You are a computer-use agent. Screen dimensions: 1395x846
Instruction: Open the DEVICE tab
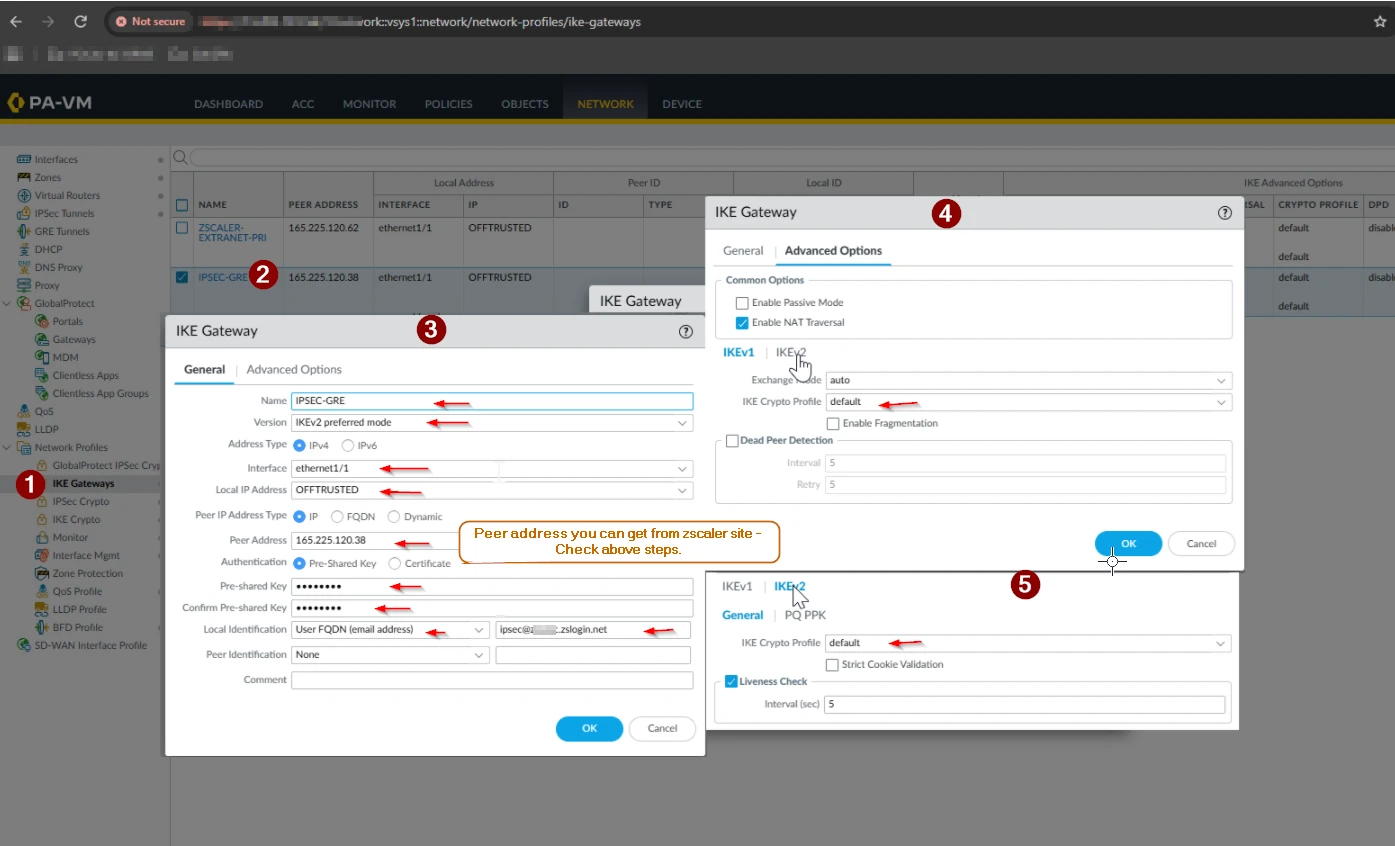pyautogui.click(x=682, y=104)
